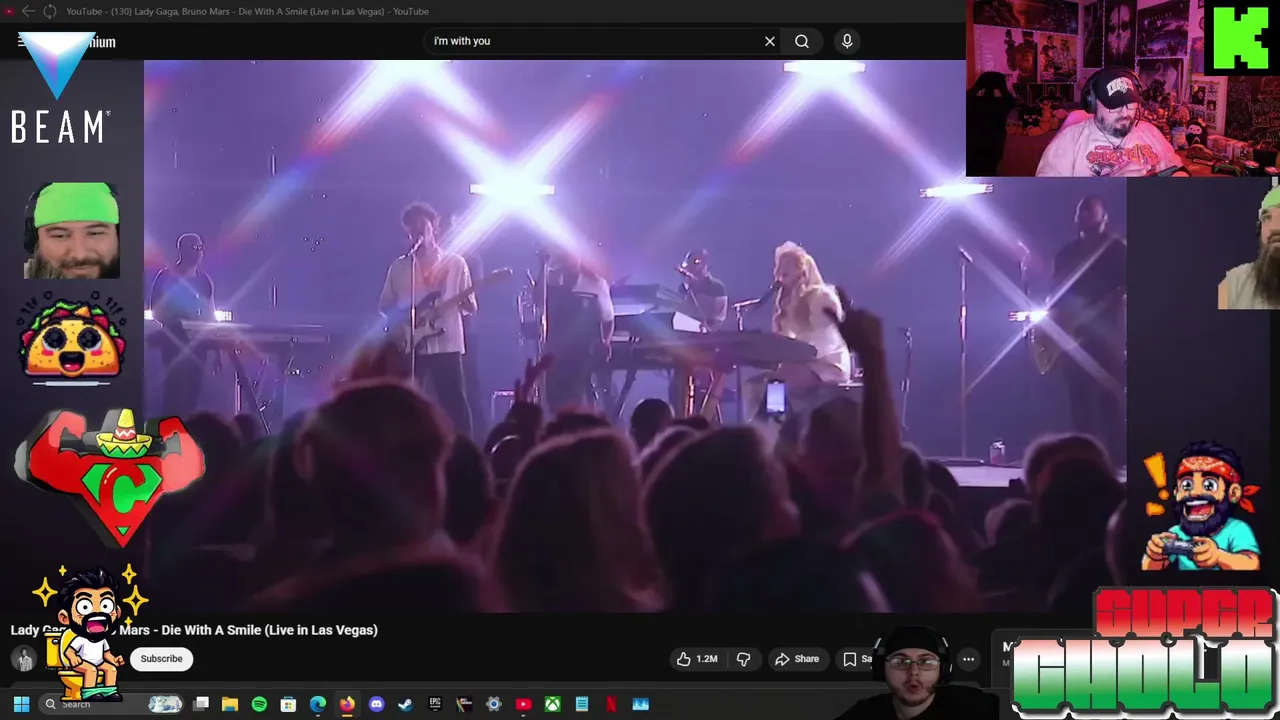Switch to Firefox in the taskbar

pos(347,704)
